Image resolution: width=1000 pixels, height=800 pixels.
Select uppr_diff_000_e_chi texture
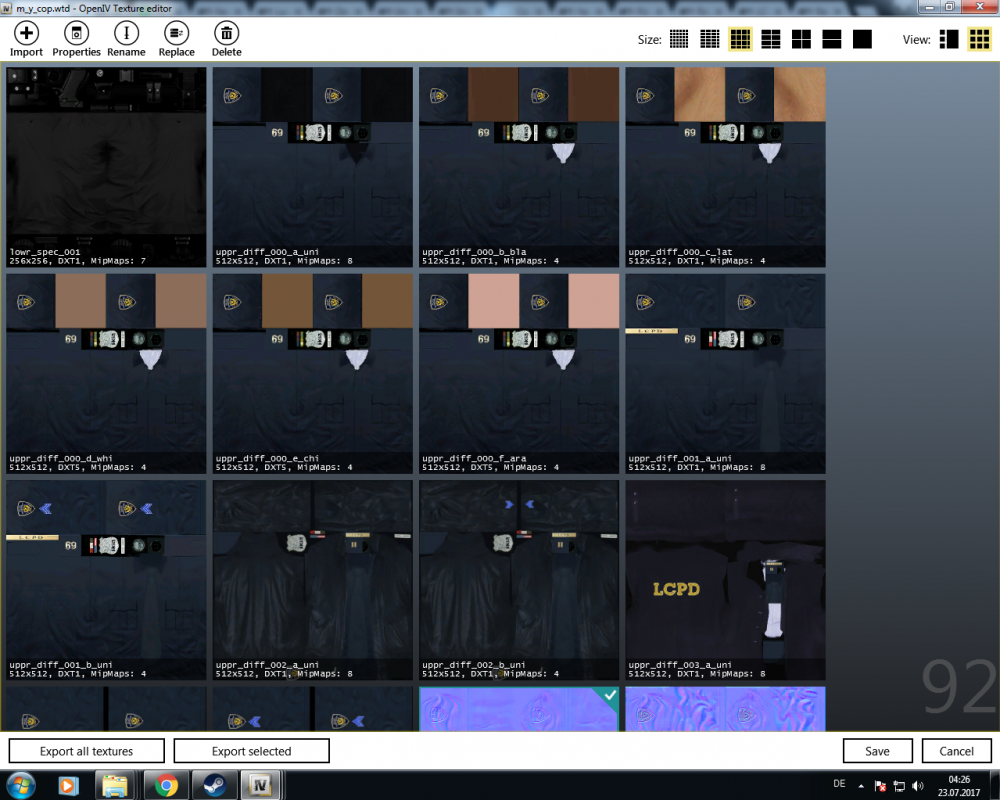pyautogui.click(x=312, y=374)
